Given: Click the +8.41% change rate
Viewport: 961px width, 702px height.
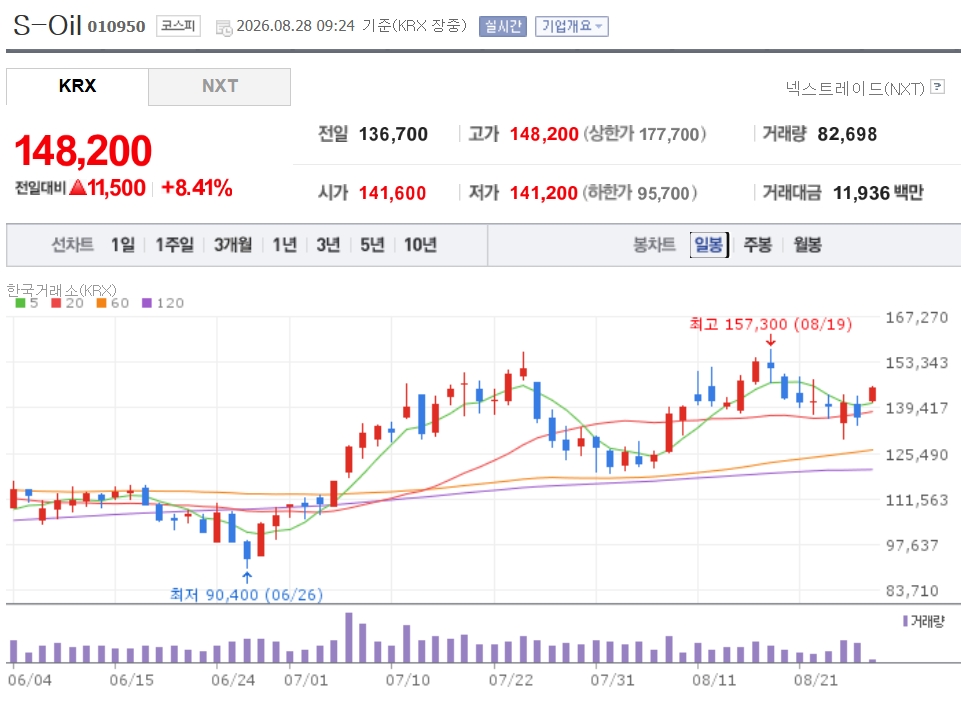Looking at the screenshot, I should [x=196, y=188].
